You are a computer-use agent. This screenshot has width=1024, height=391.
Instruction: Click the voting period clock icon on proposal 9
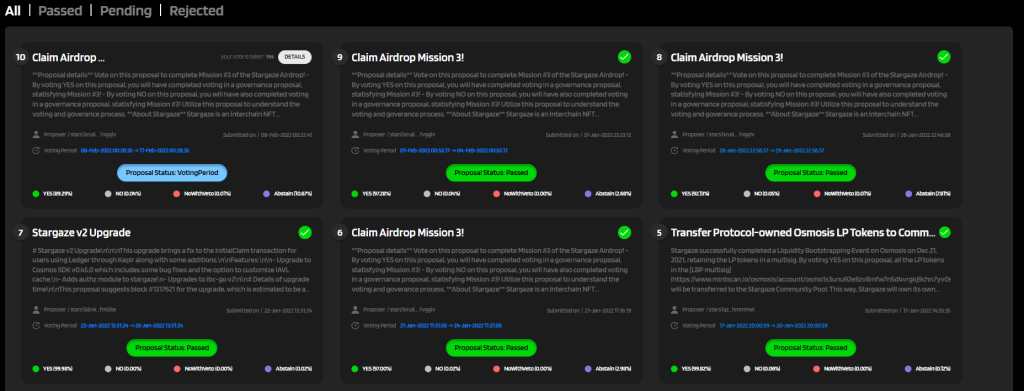(x=355, y=150)
